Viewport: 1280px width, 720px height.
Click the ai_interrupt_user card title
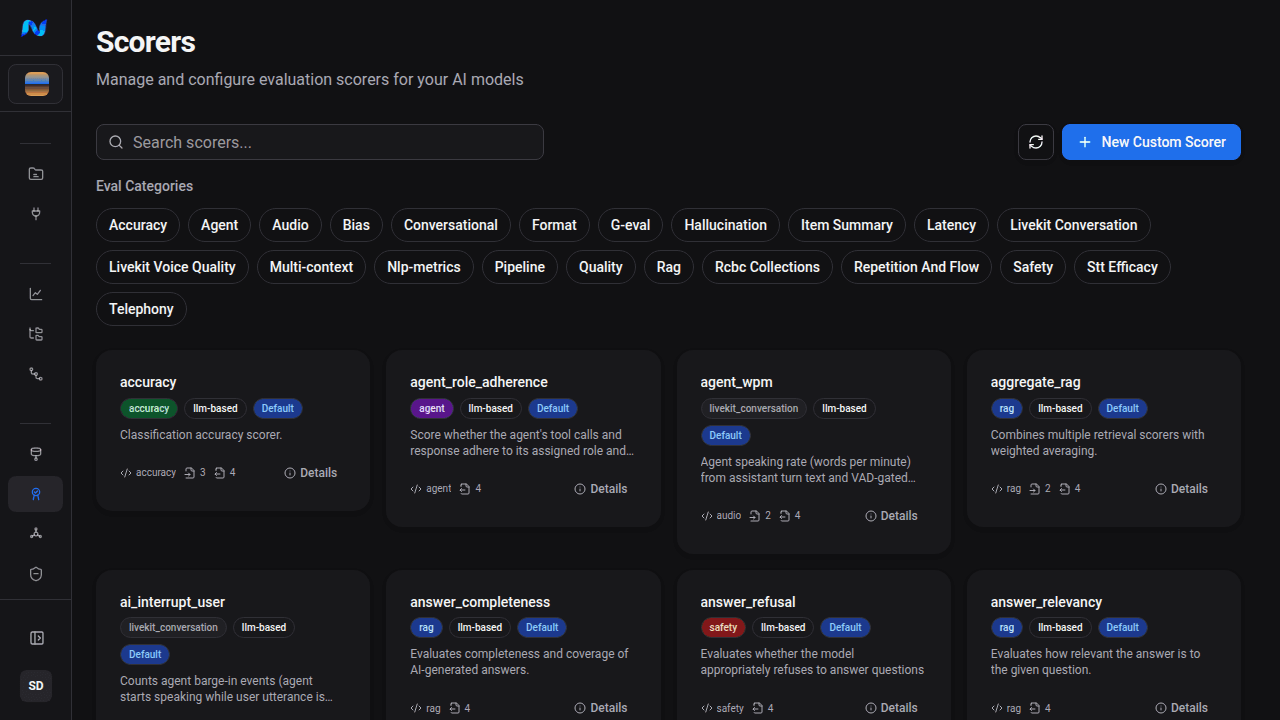pos(172,602)
